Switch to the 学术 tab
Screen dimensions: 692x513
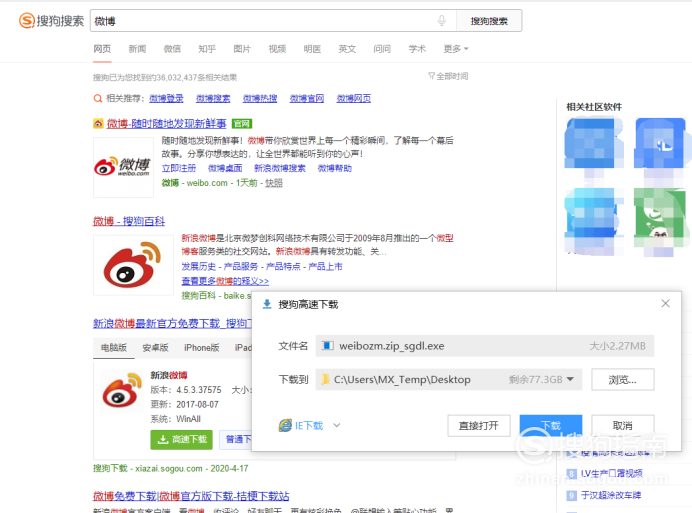coord(417,49)
